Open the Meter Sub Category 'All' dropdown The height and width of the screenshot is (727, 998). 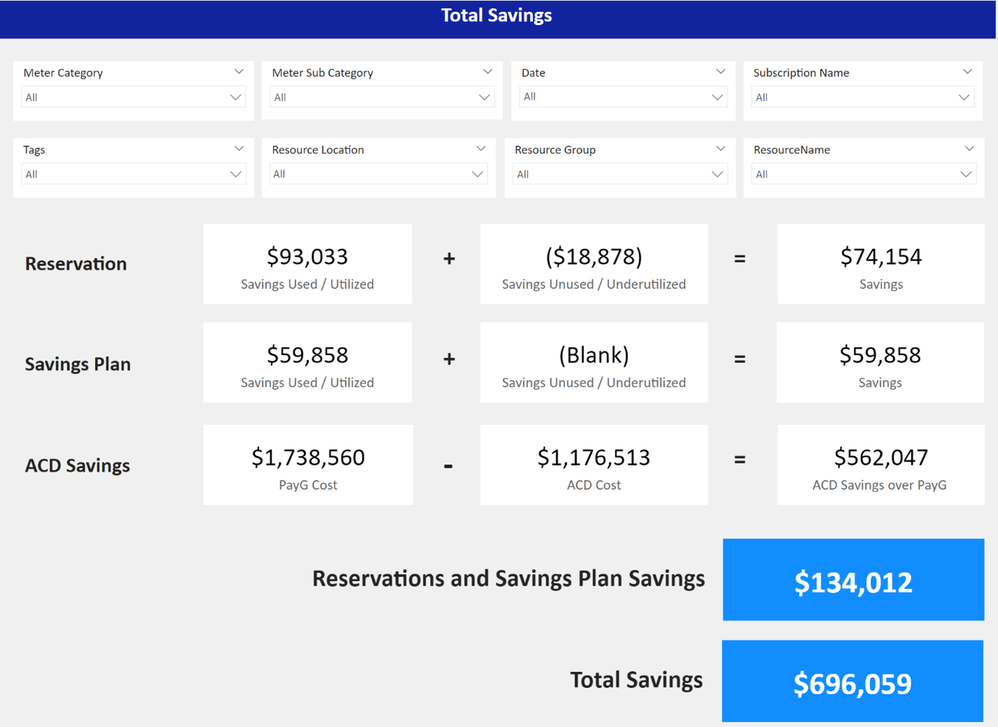point(382,97)
